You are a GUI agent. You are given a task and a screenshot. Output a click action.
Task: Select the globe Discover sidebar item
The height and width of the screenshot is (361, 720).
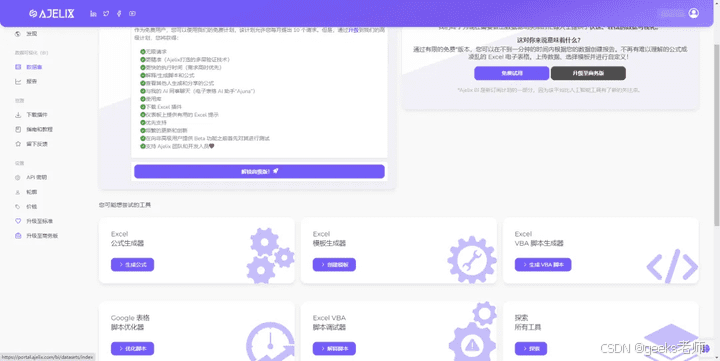coord(27,34)
